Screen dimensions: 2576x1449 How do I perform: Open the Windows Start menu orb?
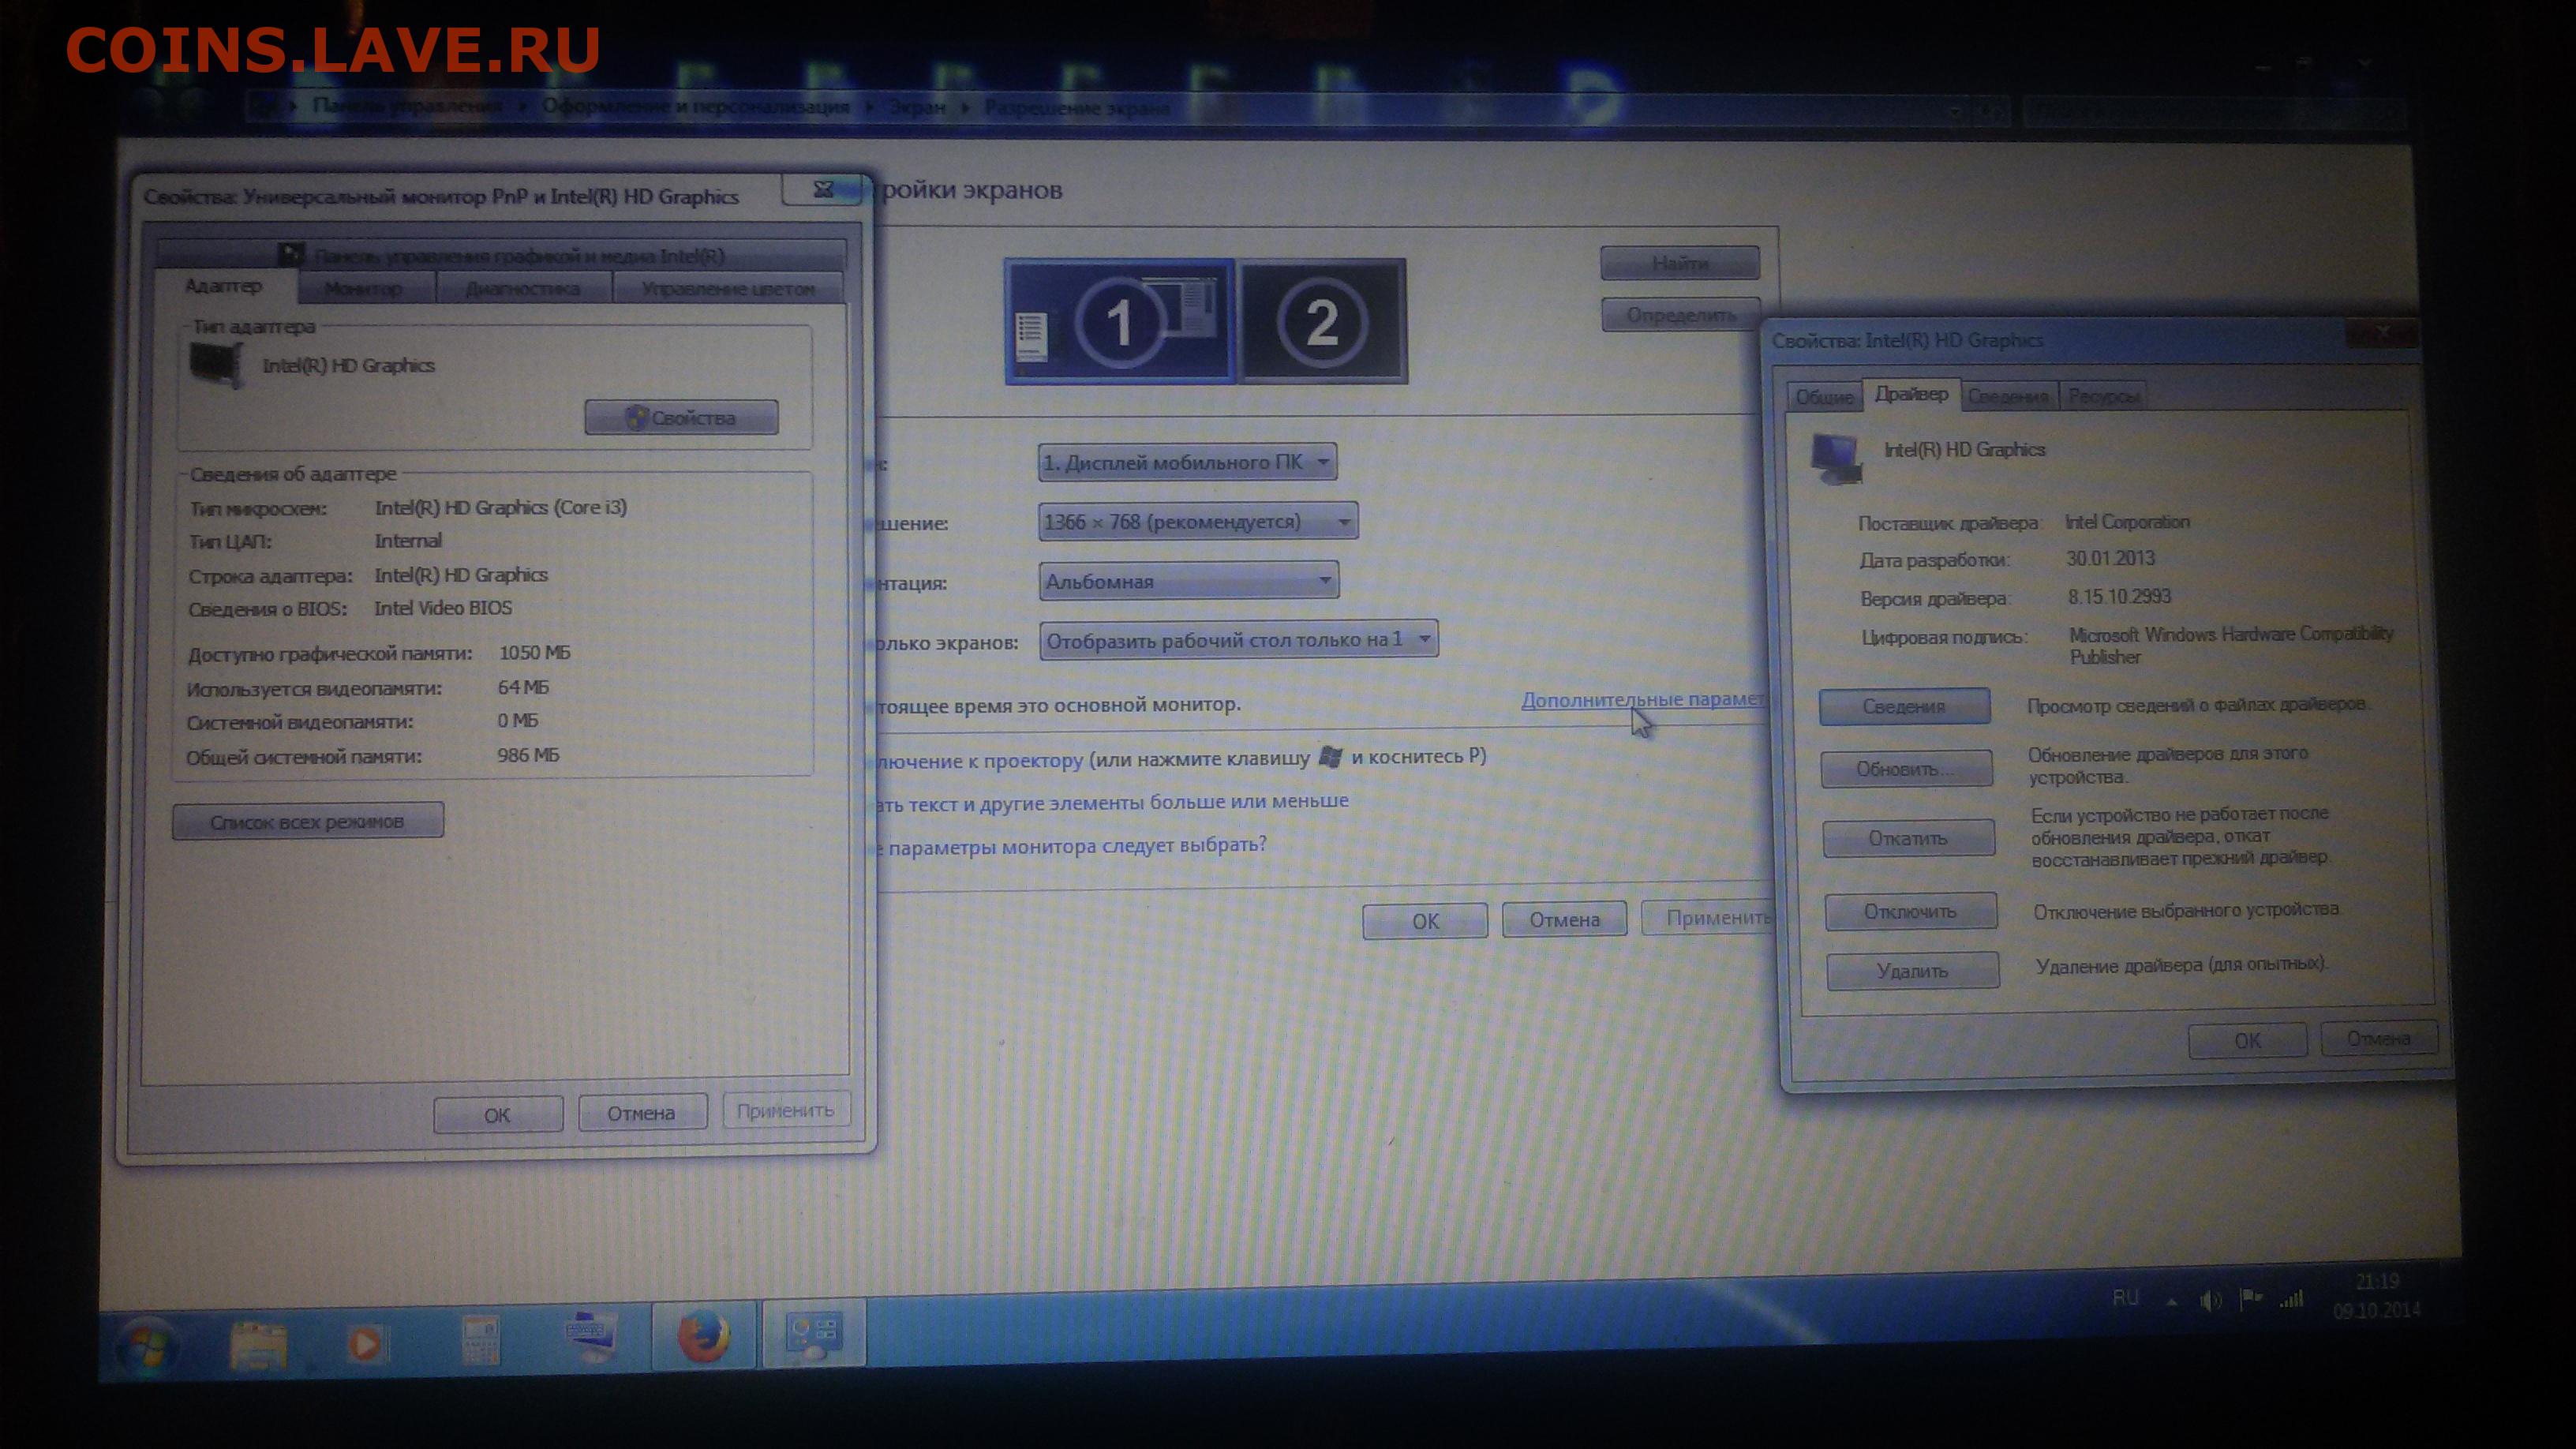(147, 1347)
